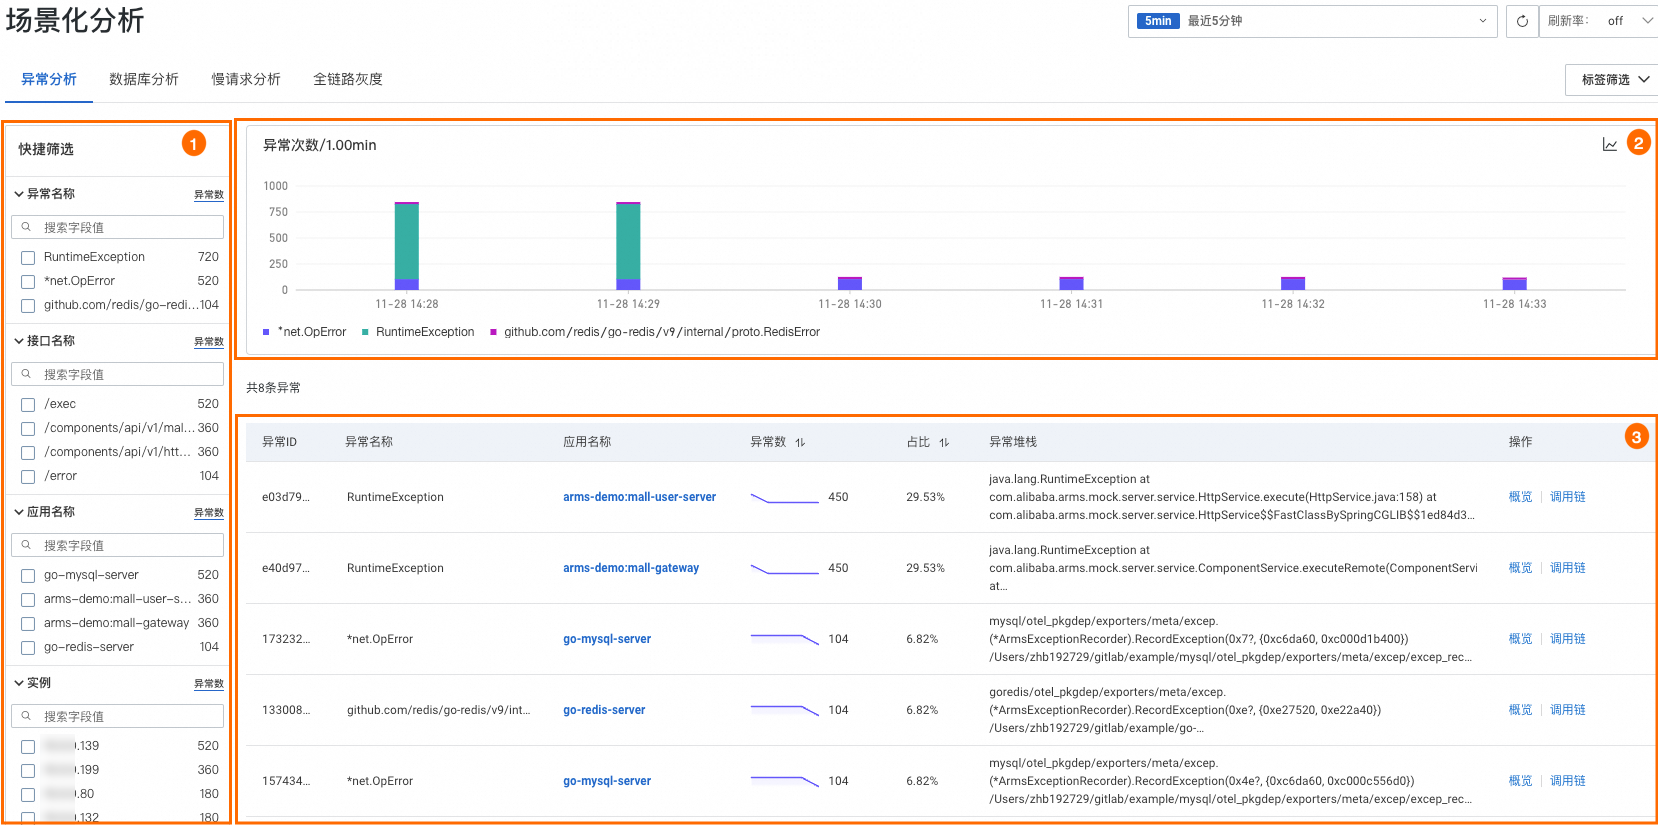Click search icon in 接口名称 filter
This screenshot has height=825, width=1658.
tap(27, 374)
